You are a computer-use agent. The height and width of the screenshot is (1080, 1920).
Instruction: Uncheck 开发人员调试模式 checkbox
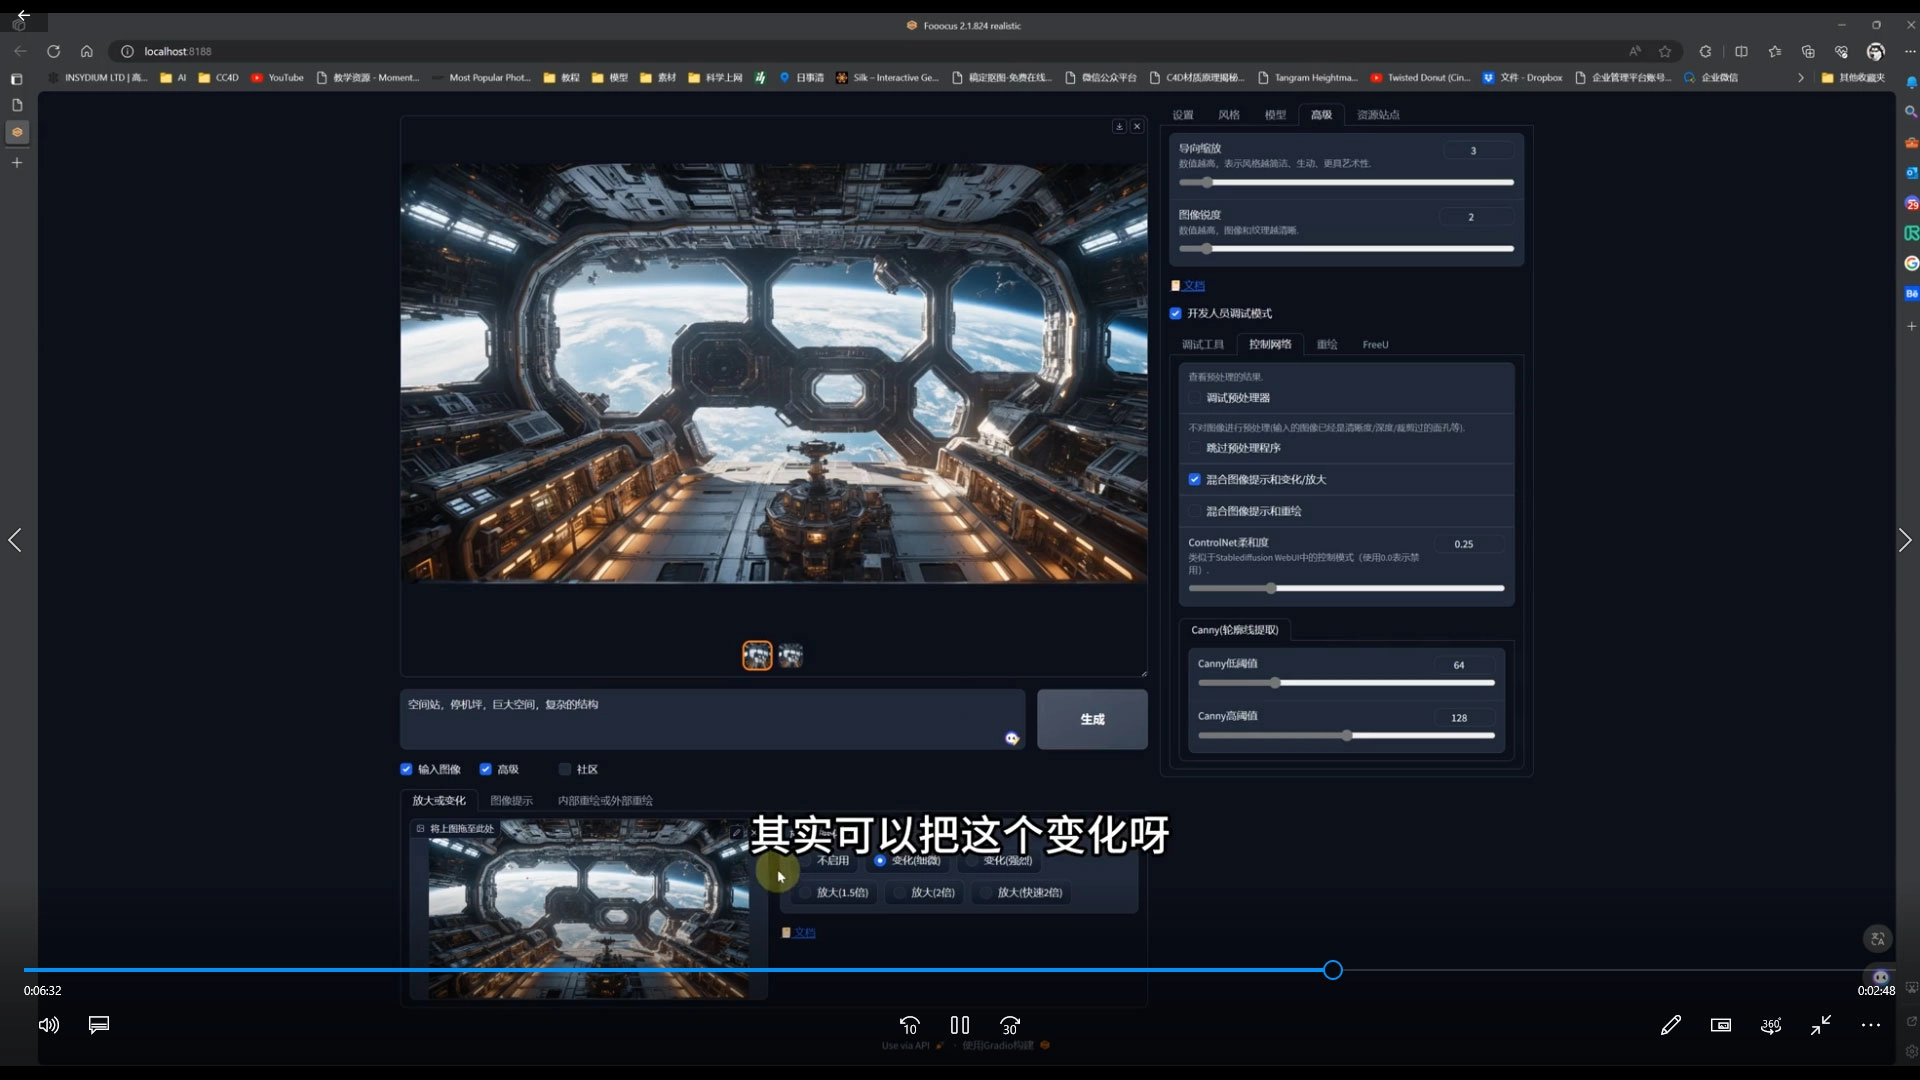pos(1176,313)
